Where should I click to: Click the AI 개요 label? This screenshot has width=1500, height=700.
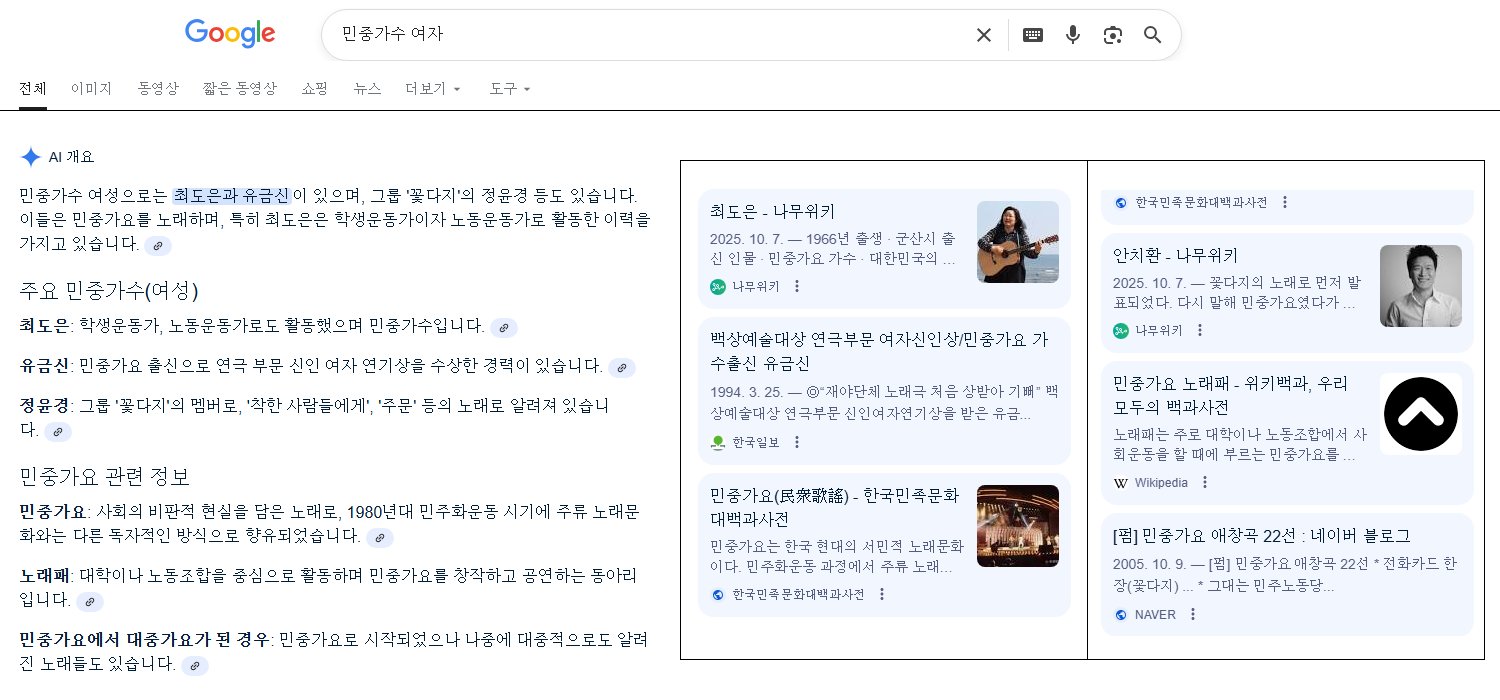pyautogui.click(x=71, y=157)
